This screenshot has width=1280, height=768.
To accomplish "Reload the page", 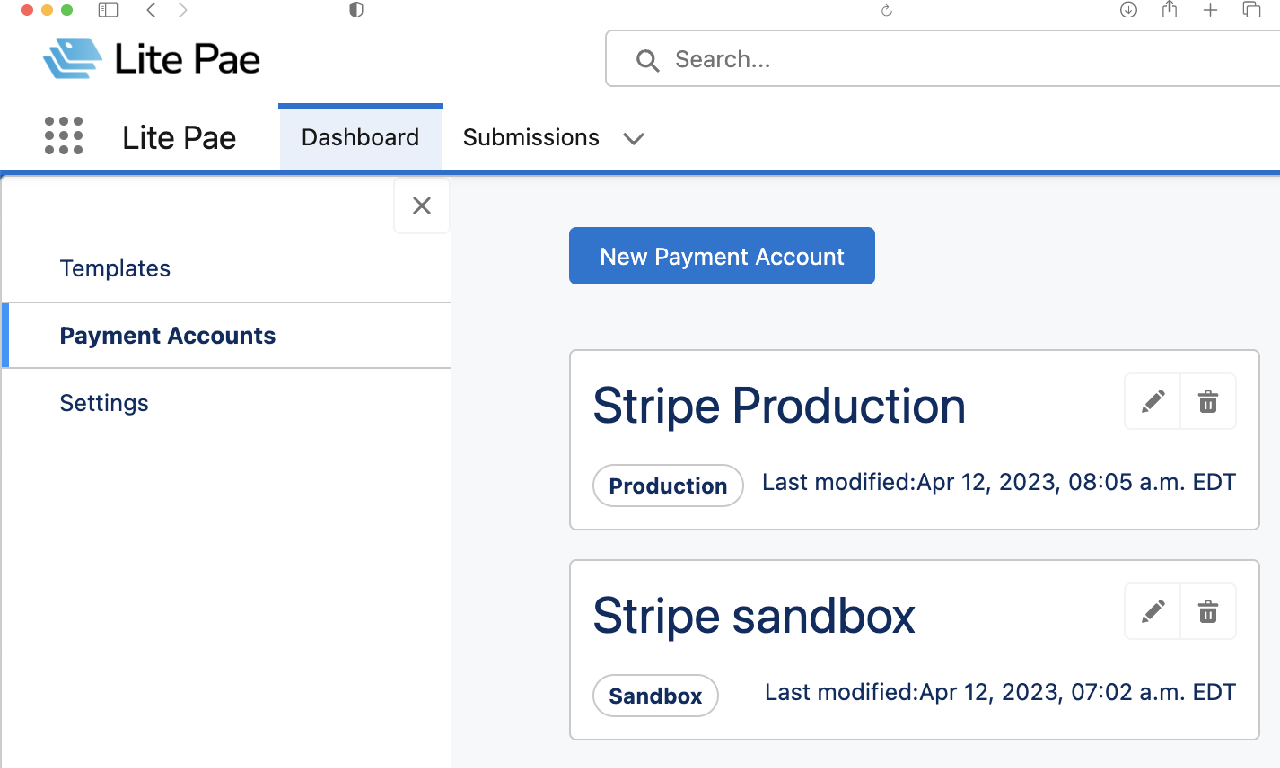I will [886, 10].
